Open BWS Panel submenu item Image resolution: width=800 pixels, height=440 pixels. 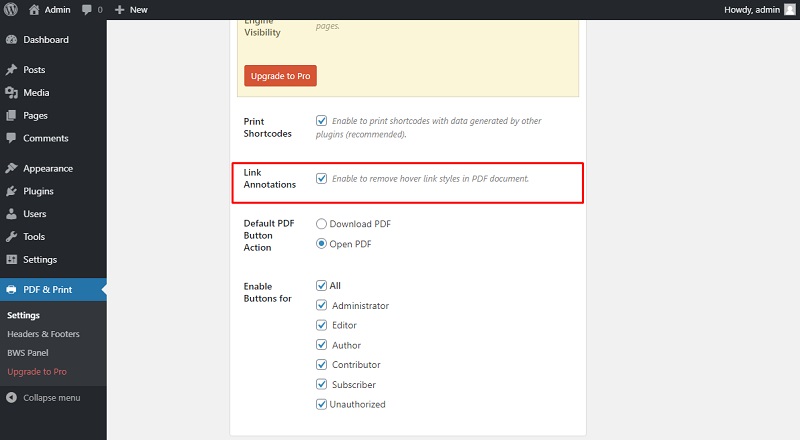pyautogui.click(x=28, y=353)
